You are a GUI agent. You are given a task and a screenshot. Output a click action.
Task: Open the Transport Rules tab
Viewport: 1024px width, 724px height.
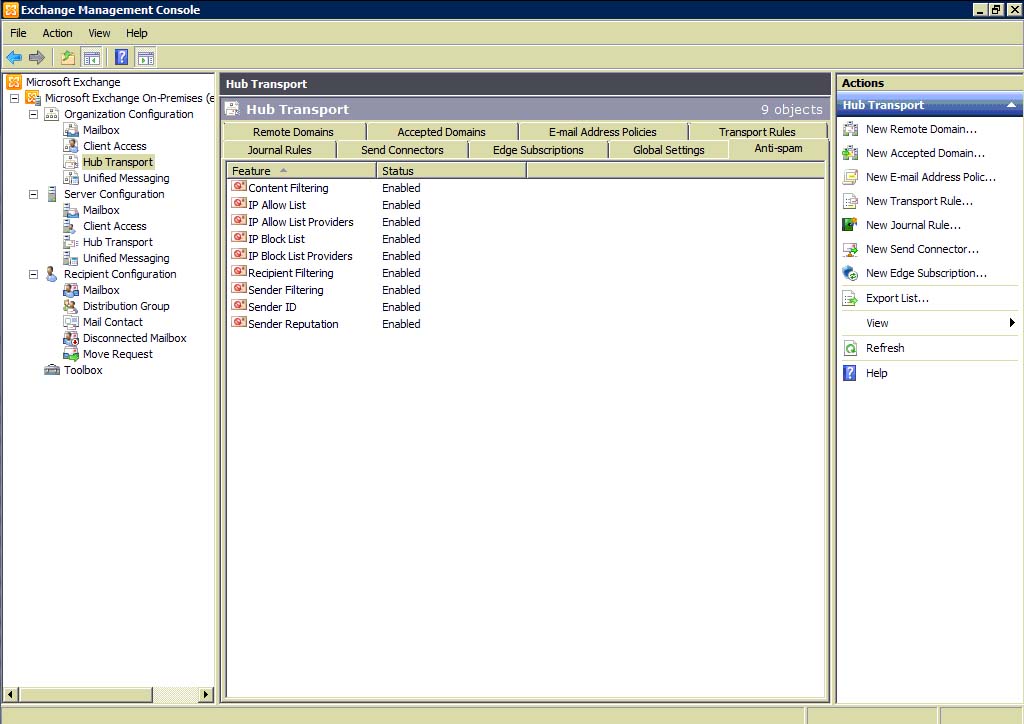(x=757, y=132)
